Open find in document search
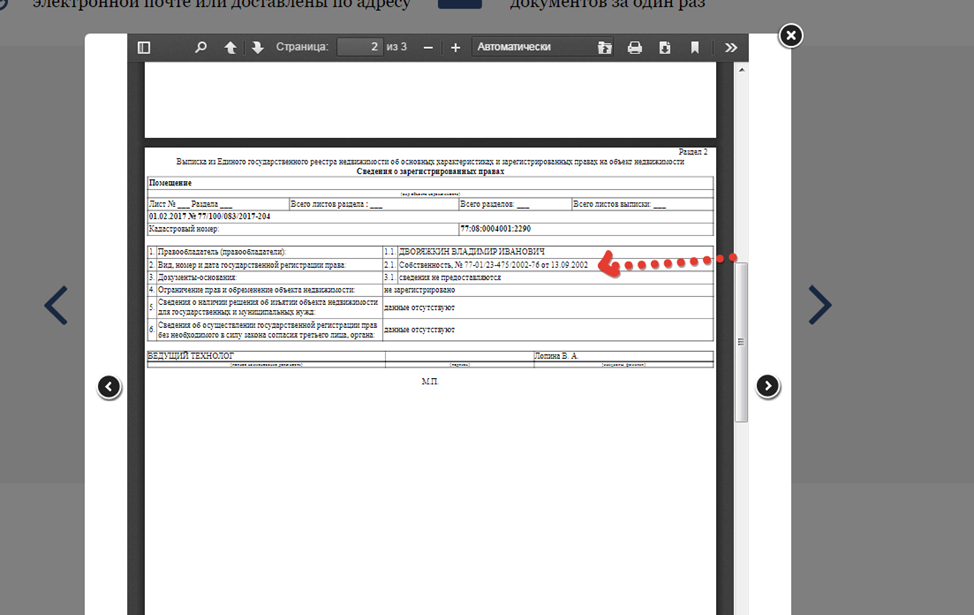The width and height of the screenshot is (974, 615). pyautogui.click(x=201, y=47)
